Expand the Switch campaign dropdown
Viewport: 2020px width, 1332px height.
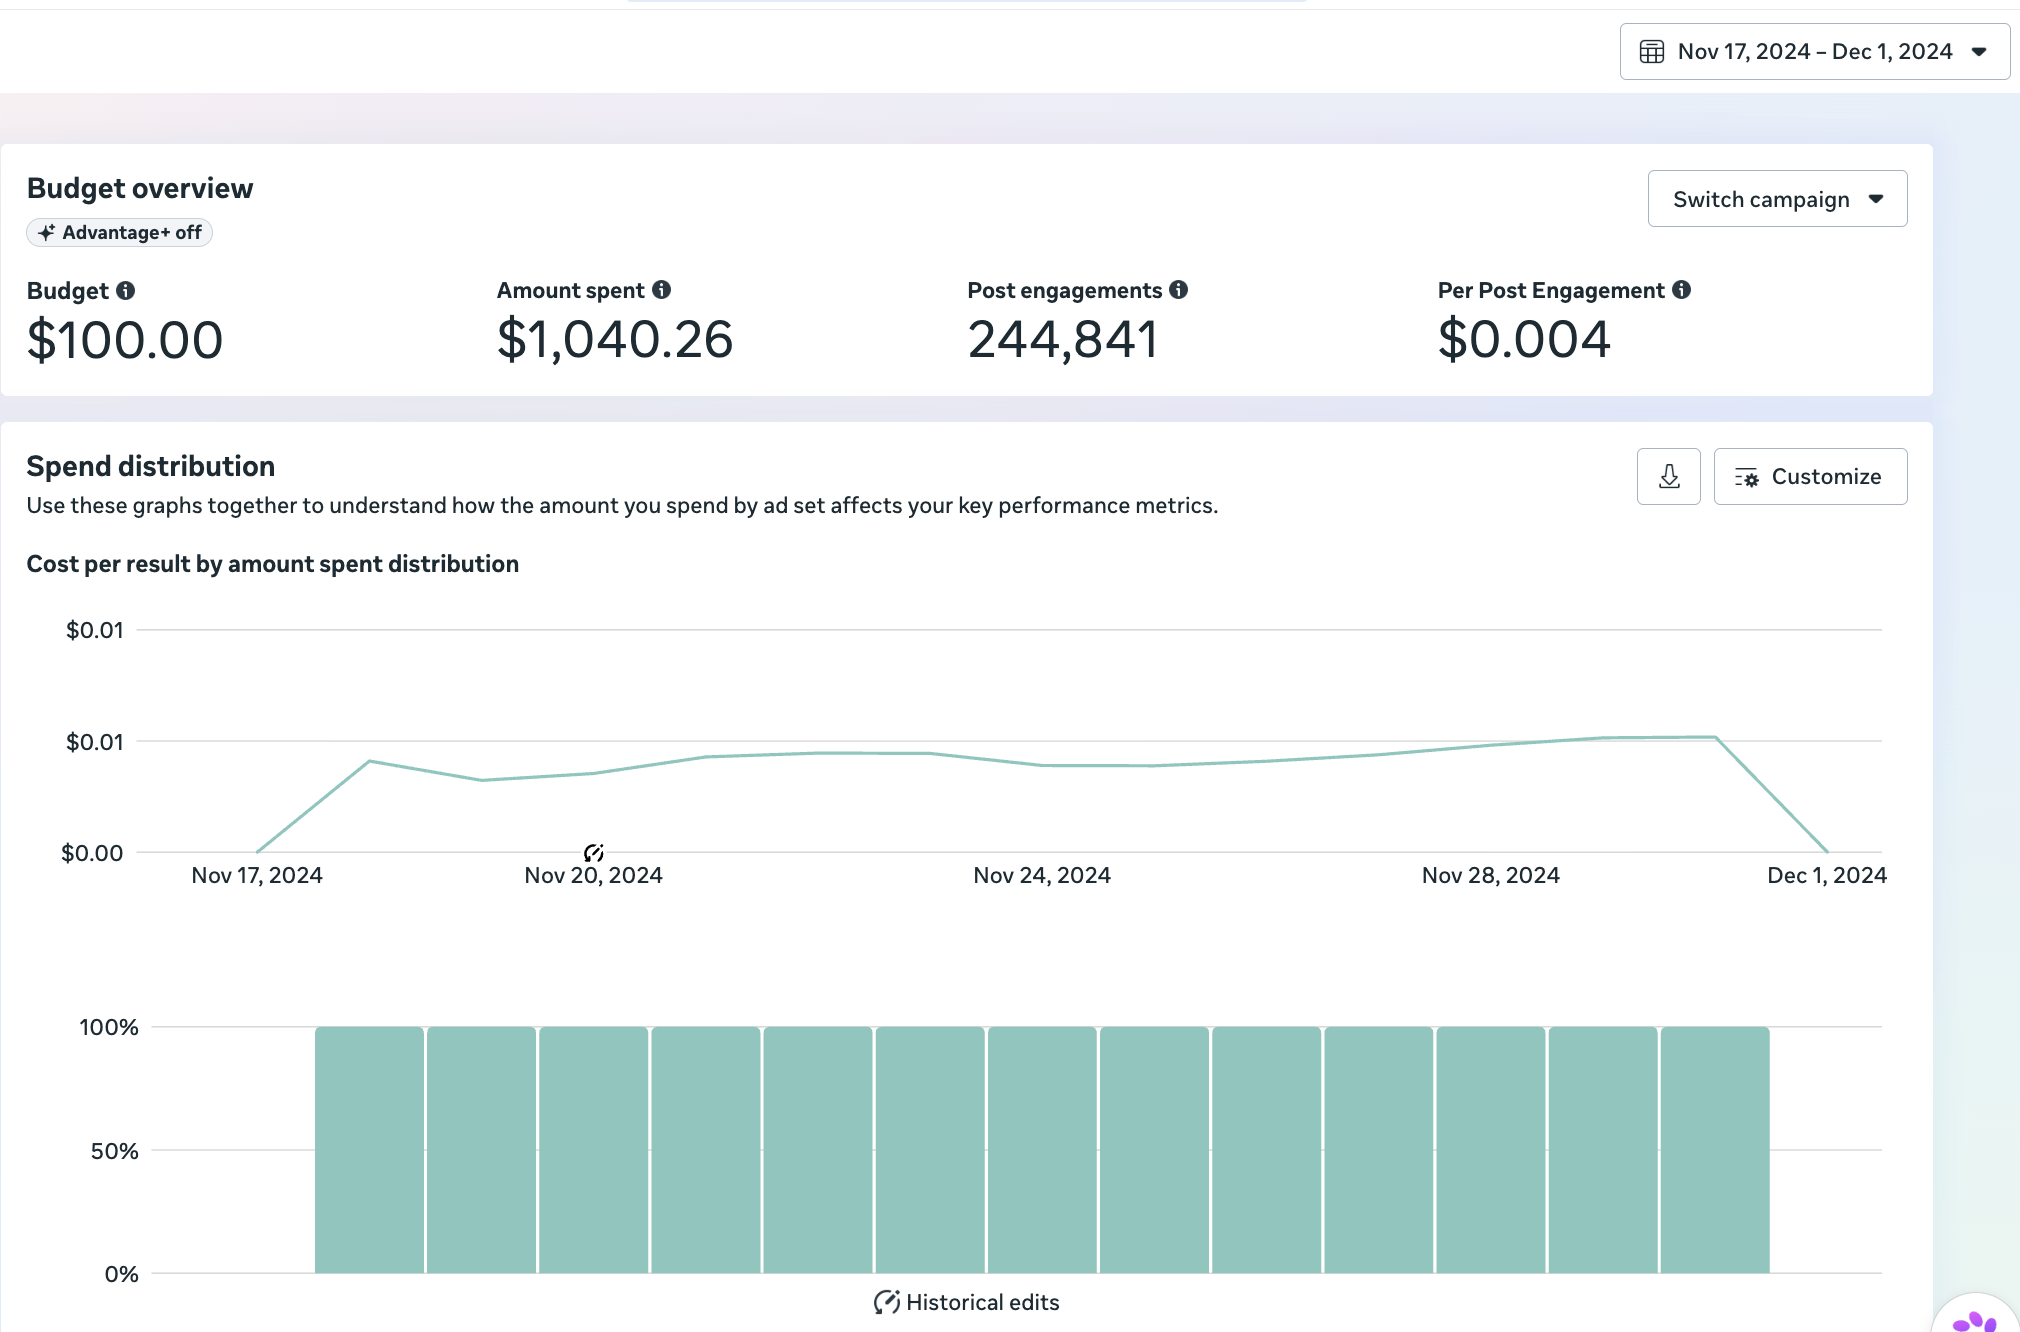tap(1777, 199)
